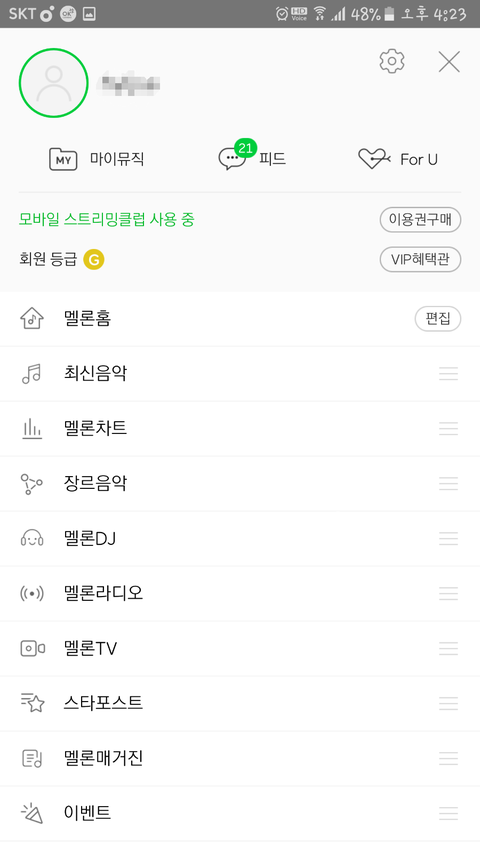Open settings with the gear icon
The width and height of the screenshot is (480, 853).
pos(392,61)
